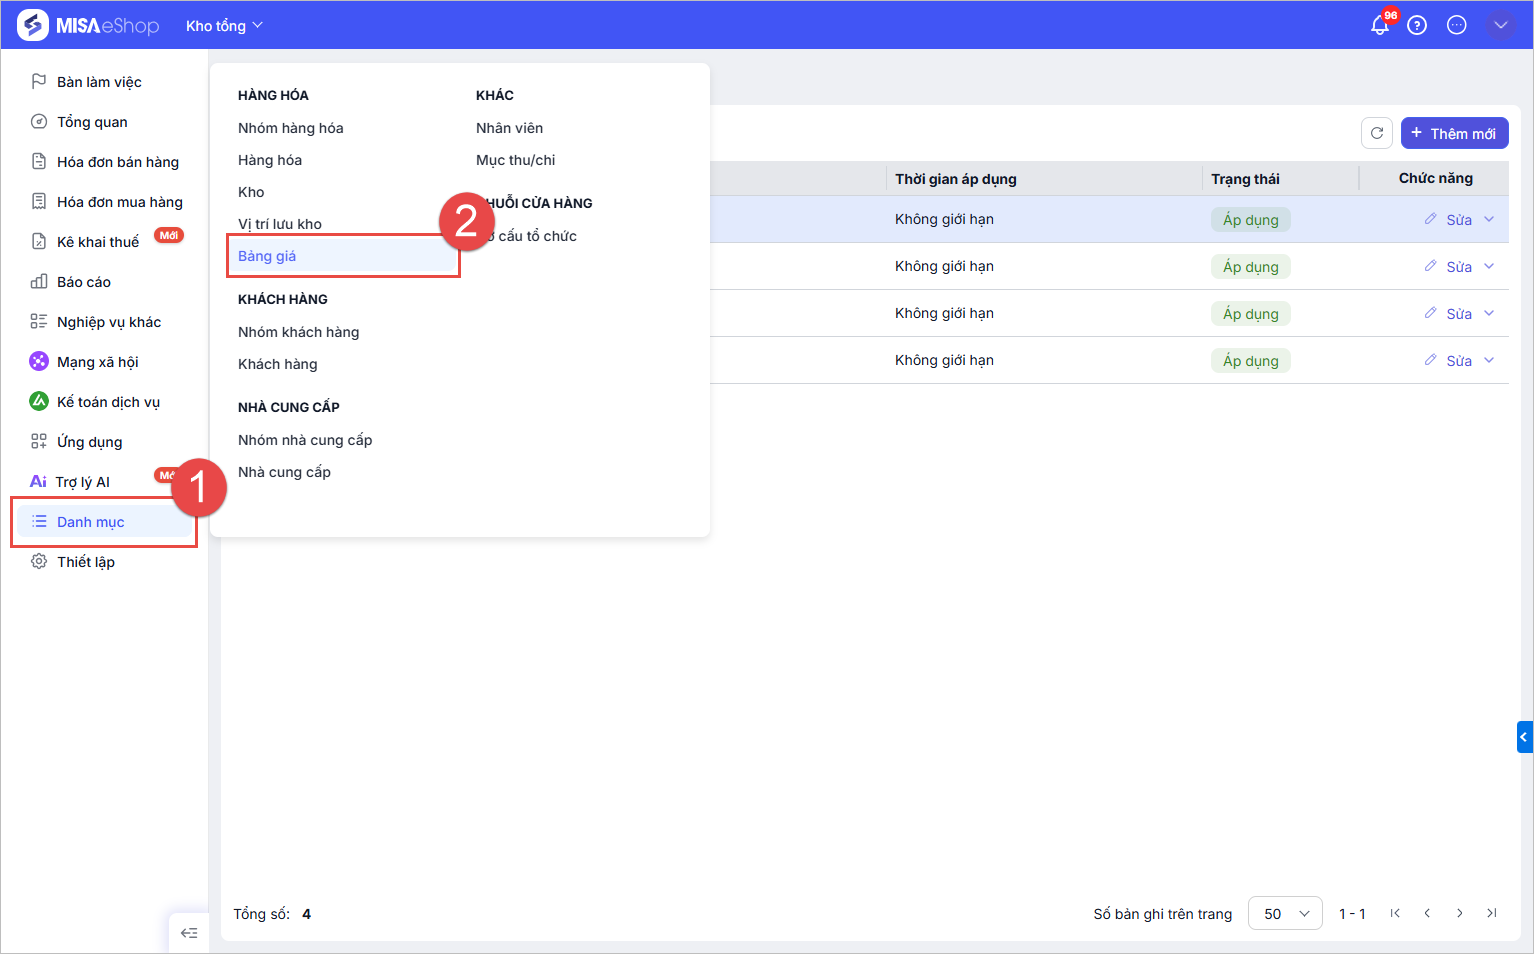The height and width of the screenshot is (954, 1534).
Task: Open Nhà cung cấp menu item
Action: coord(284,472)
